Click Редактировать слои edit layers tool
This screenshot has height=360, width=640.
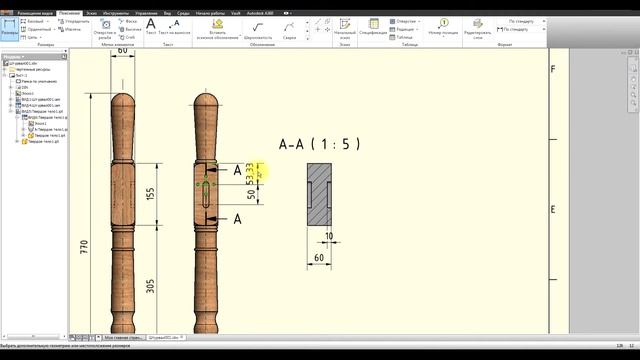(x=478, y=29)
